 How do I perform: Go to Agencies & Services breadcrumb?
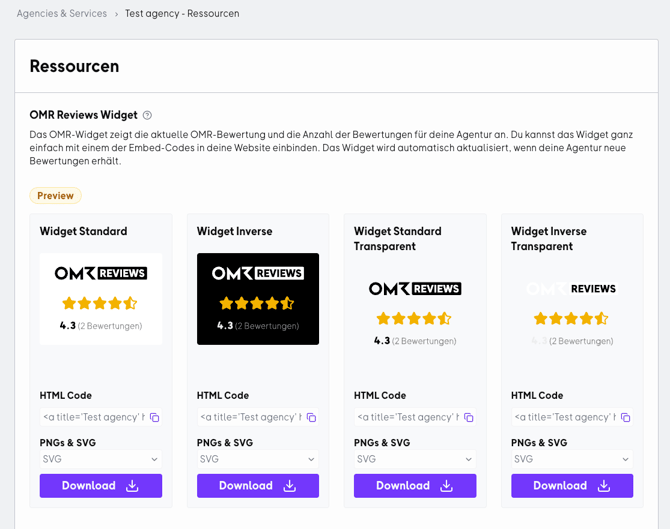click(x=62, y=14)
